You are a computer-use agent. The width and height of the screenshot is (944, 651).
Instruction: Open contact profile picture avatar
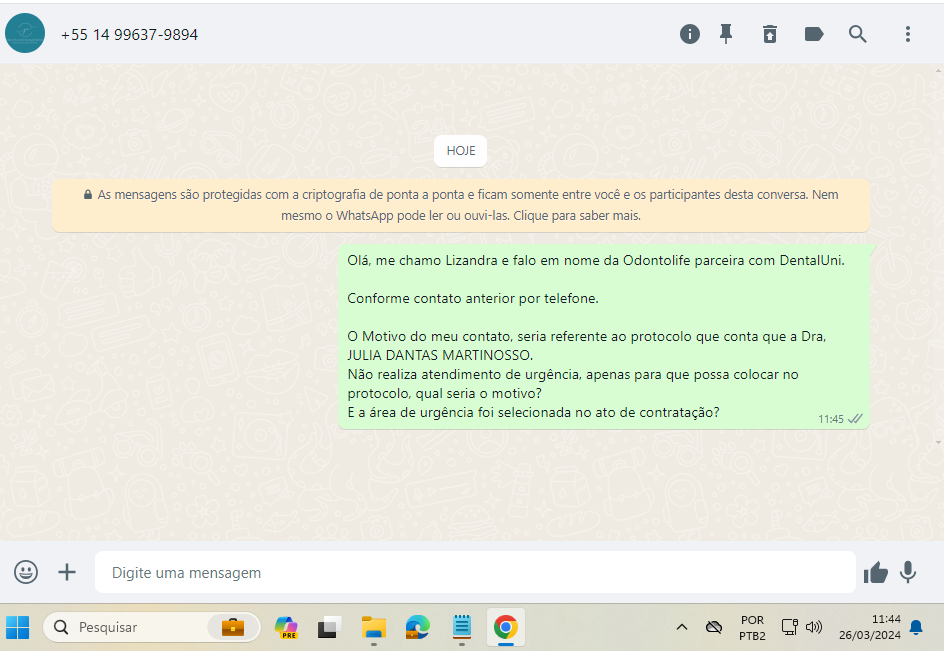click(25, 33)
